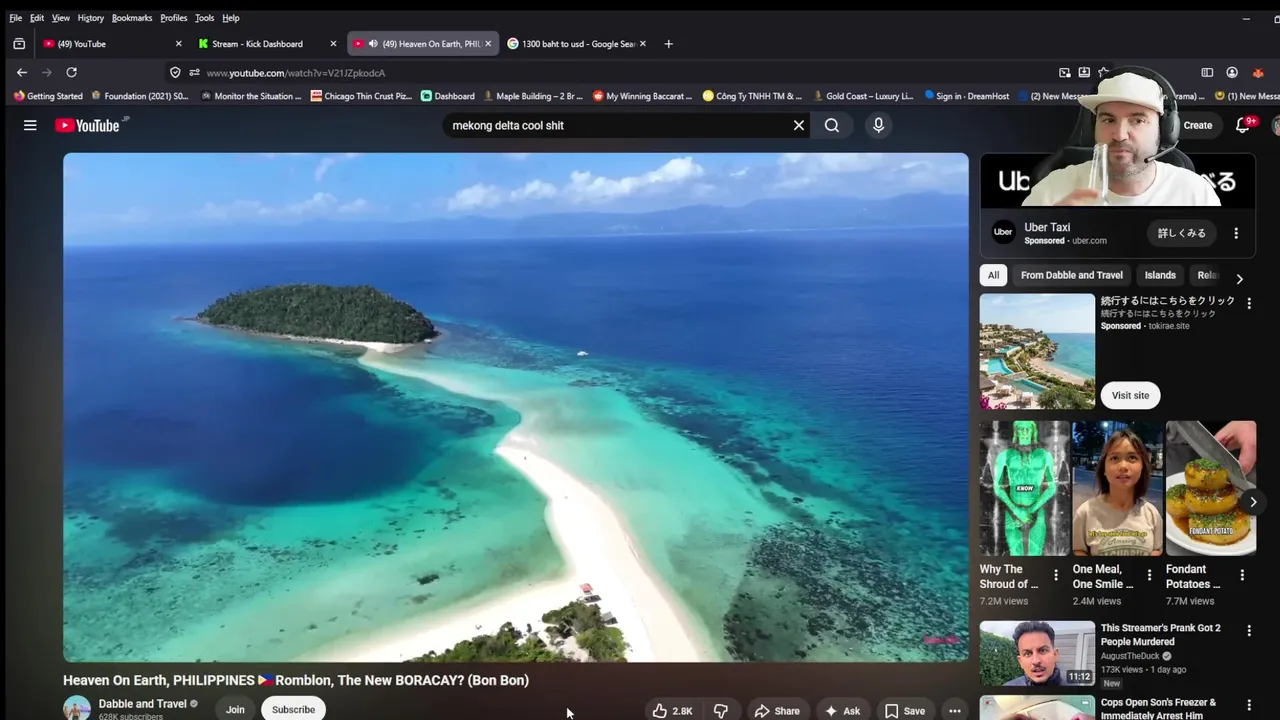1280x720 pixels.
Task: Open the Gold Coast - Luxury bookmark
Action: coord(864,96)
